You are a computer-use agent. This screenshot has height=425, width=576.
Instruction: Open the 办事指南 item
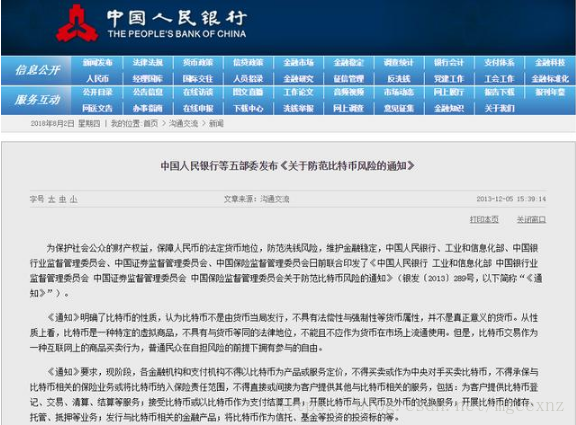[148, 108]
